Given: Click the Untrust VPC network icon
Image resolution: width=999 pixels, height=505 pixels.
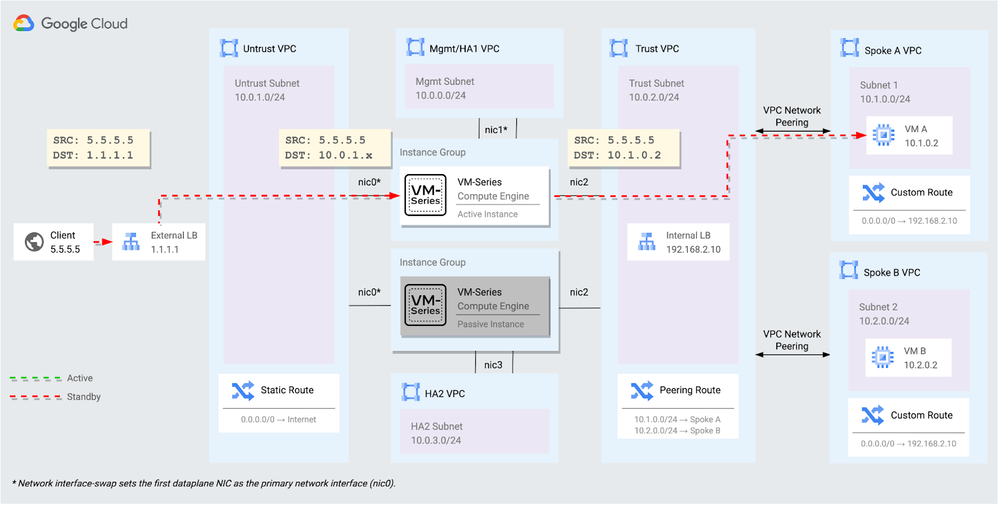Looking at the screenshot, I should coord(228,48).
